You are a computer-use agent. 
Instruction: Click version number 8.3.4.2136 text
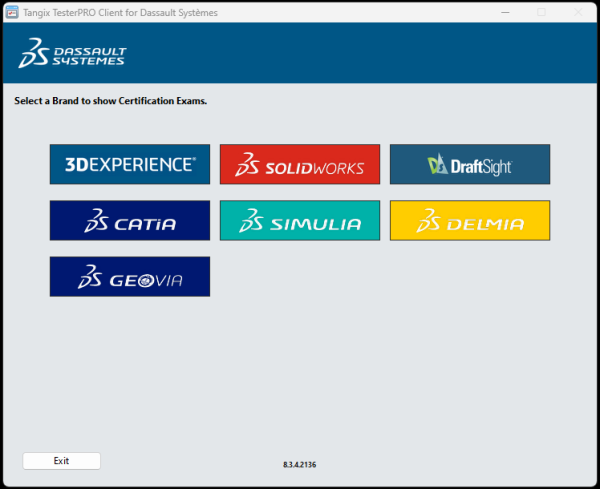tap(300, 465)
